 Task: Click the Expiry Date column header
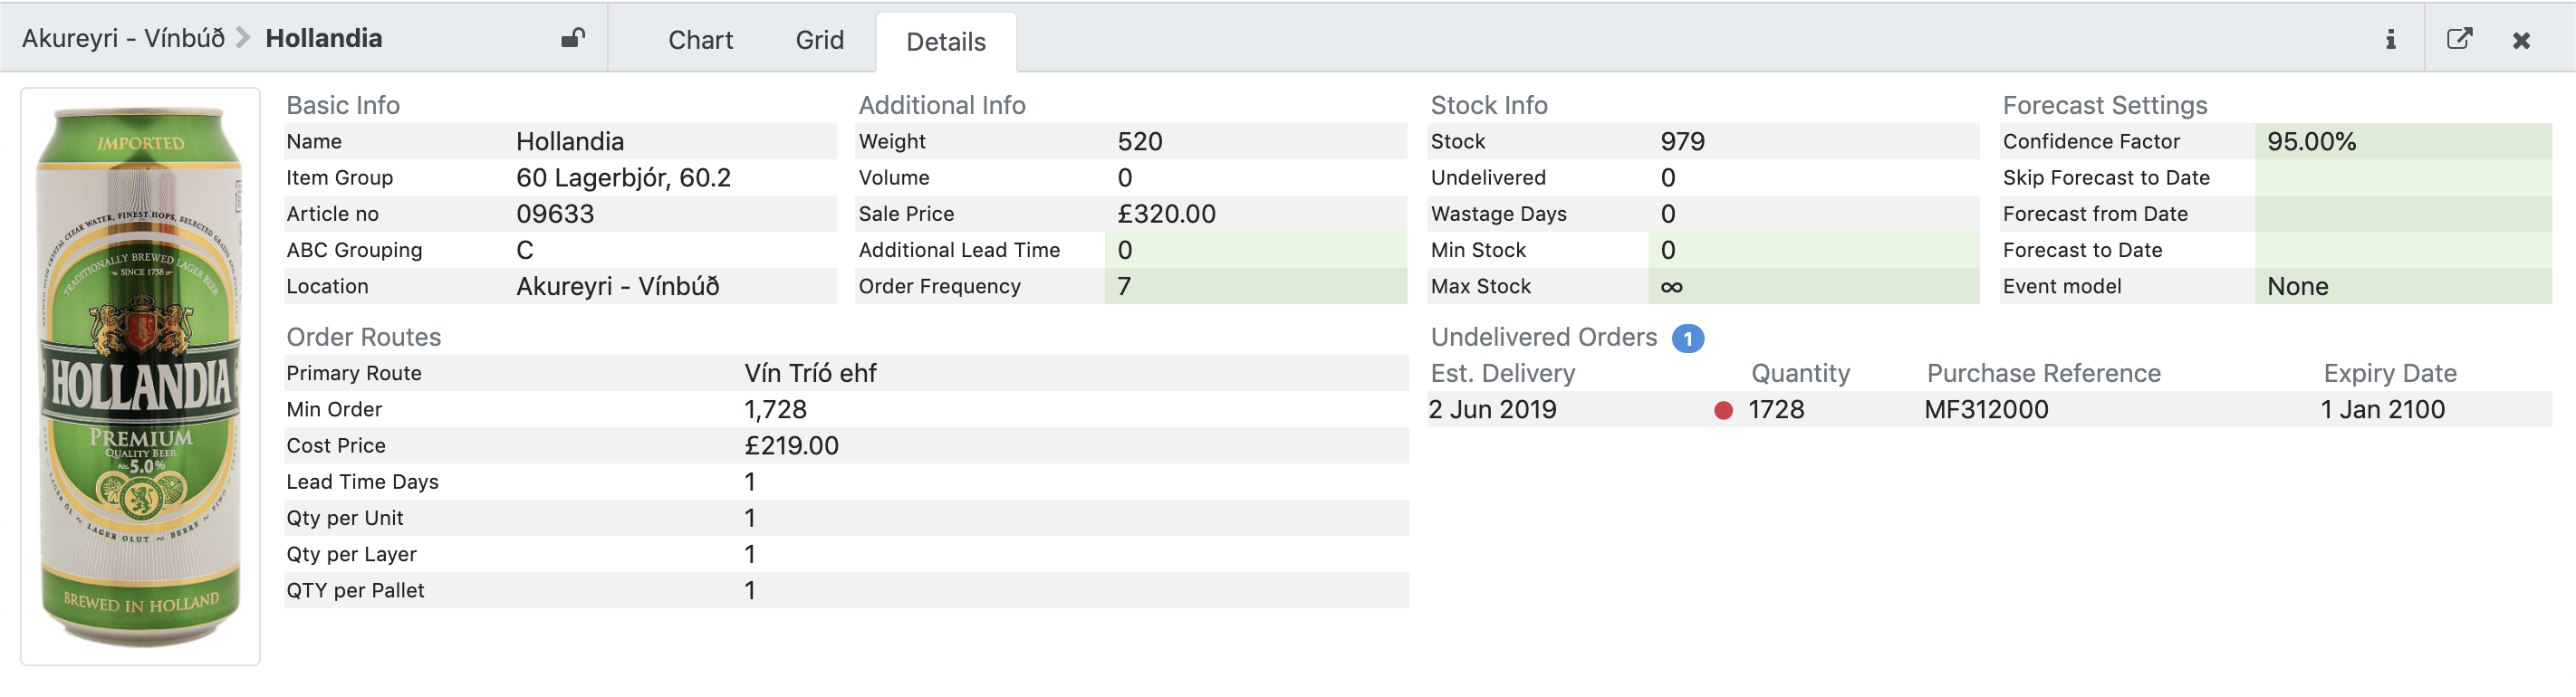tap(2389, 373)
